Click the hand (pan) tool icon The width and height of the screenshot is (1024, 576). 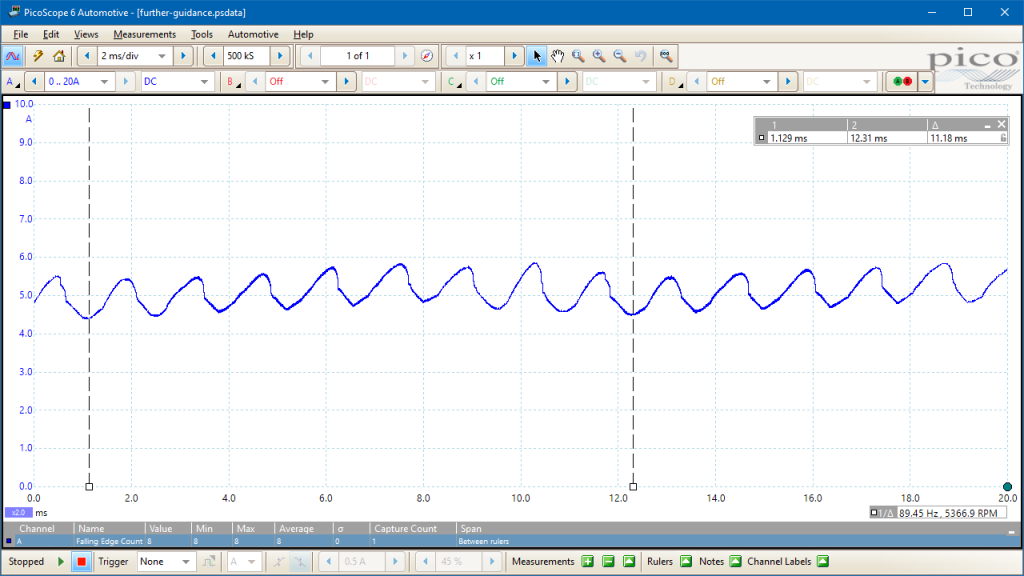pyautogui.click(x=557, y=56)
